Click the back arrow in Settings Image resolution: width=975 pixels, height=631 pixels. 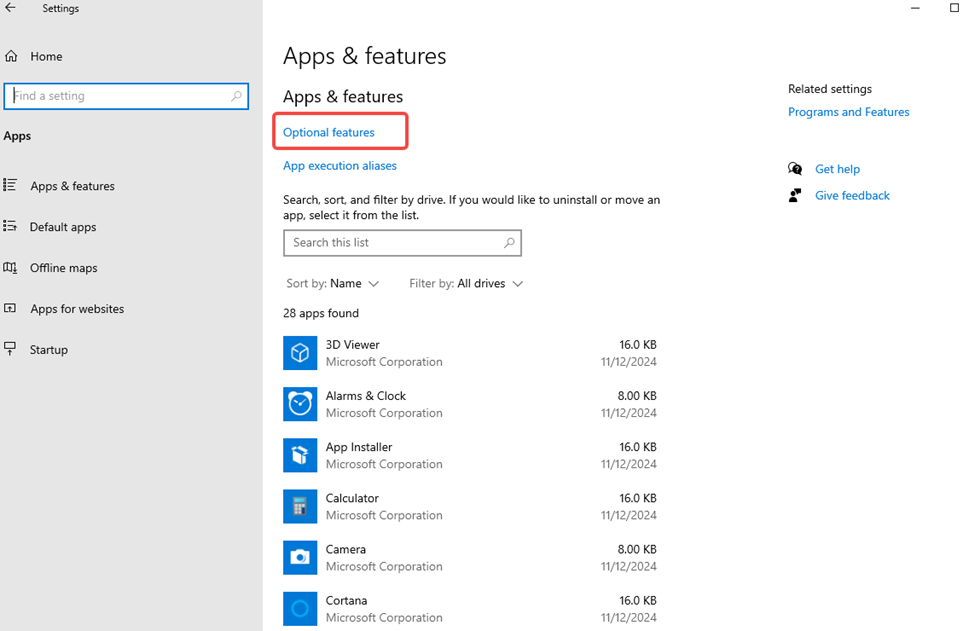(x=11, y=8)
